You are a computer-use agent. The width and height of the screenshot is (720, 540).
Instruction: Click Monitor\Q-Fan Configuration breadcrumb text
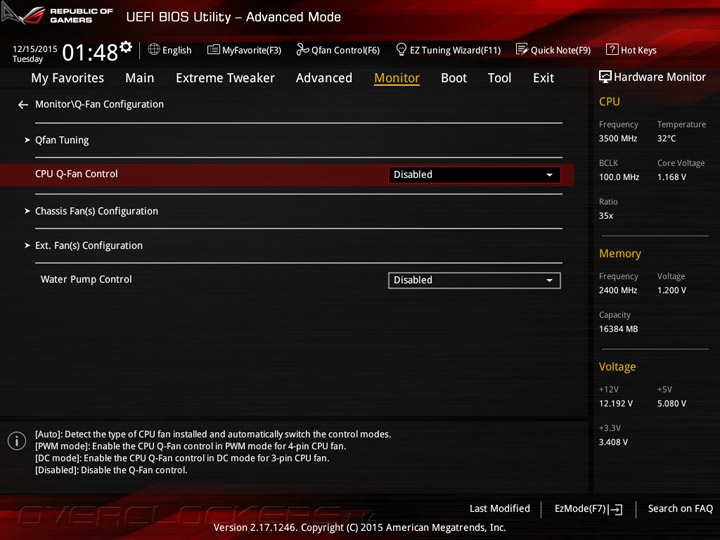tap(99, 105)
